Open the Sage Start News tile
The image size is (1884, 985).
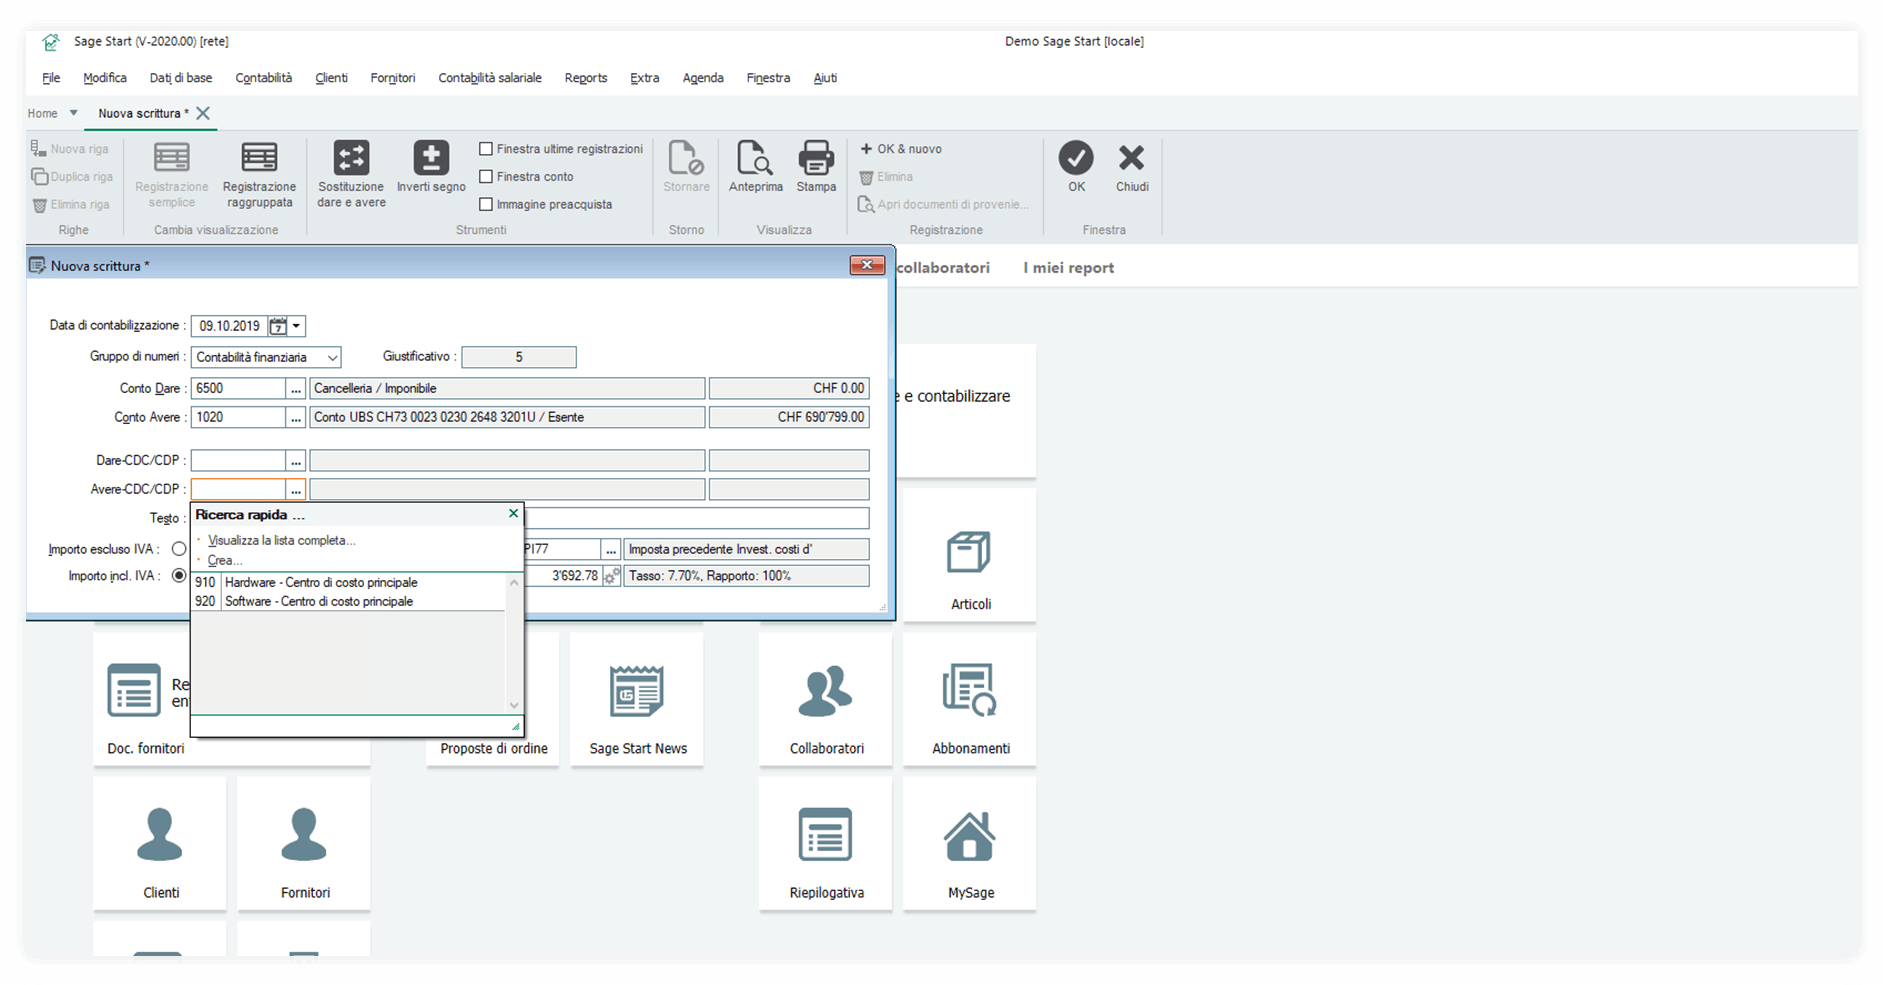tap(637, 699)
